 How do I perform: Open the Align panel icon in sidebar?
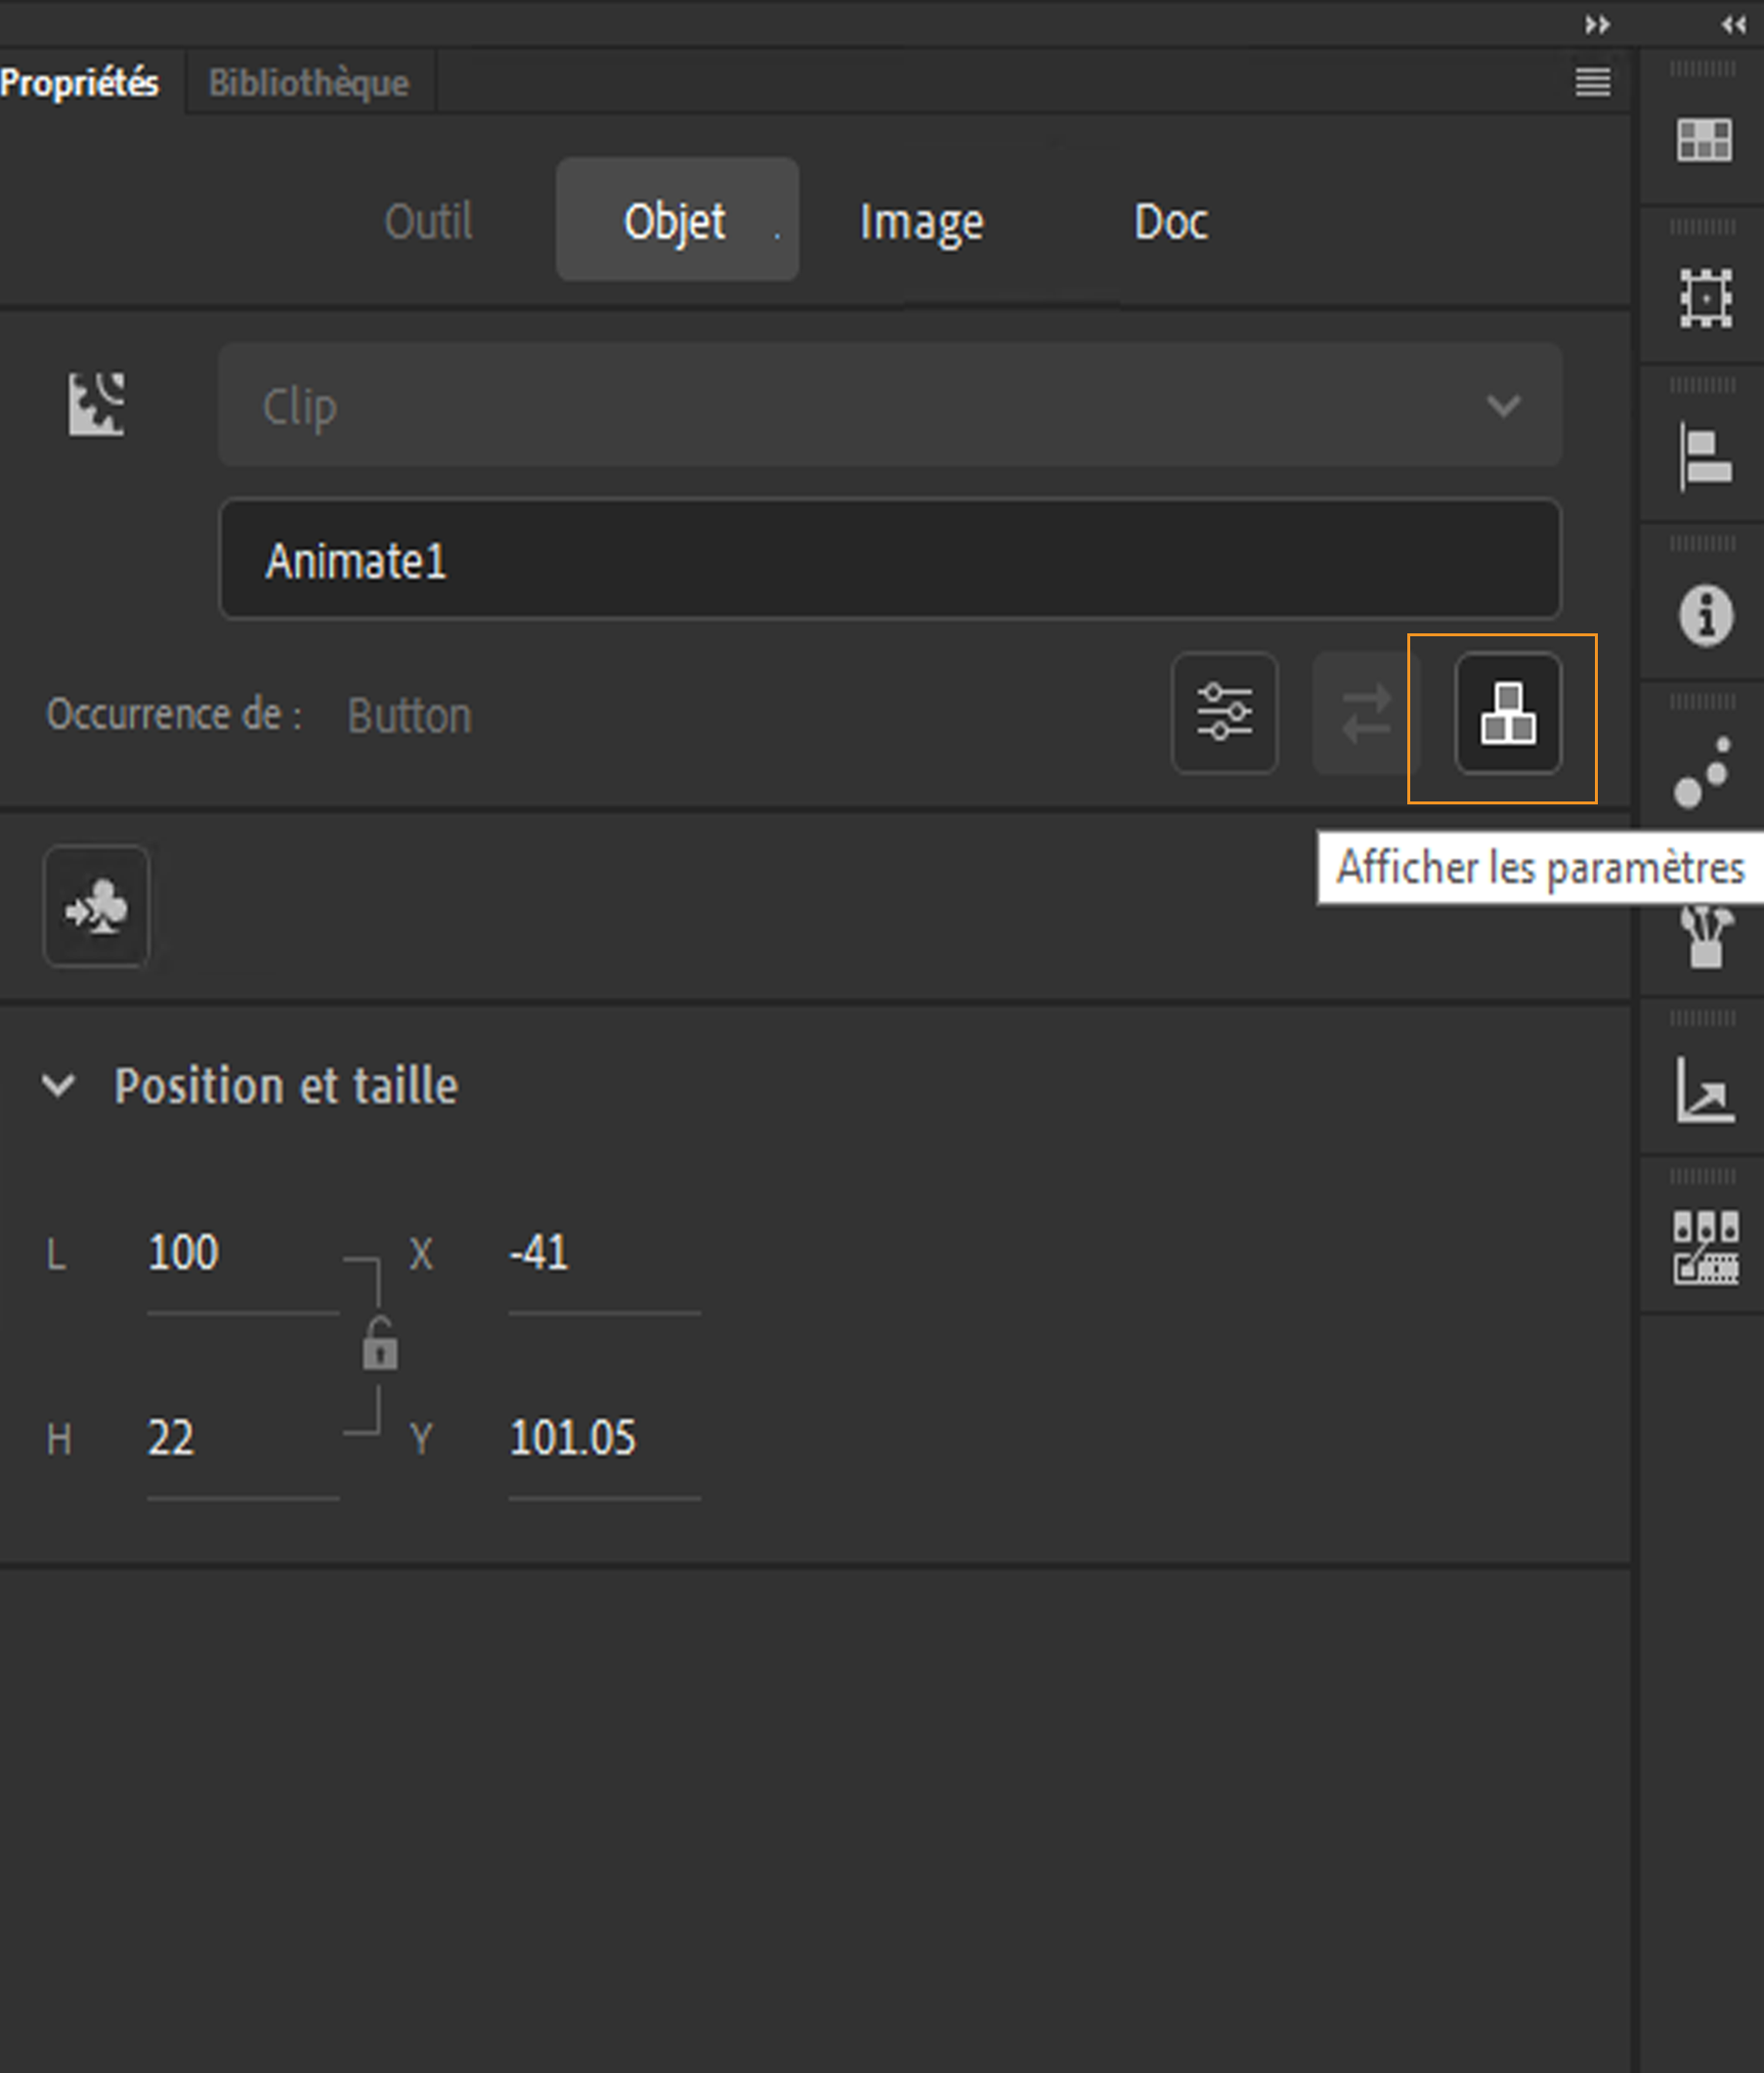tap(1705, 457)
